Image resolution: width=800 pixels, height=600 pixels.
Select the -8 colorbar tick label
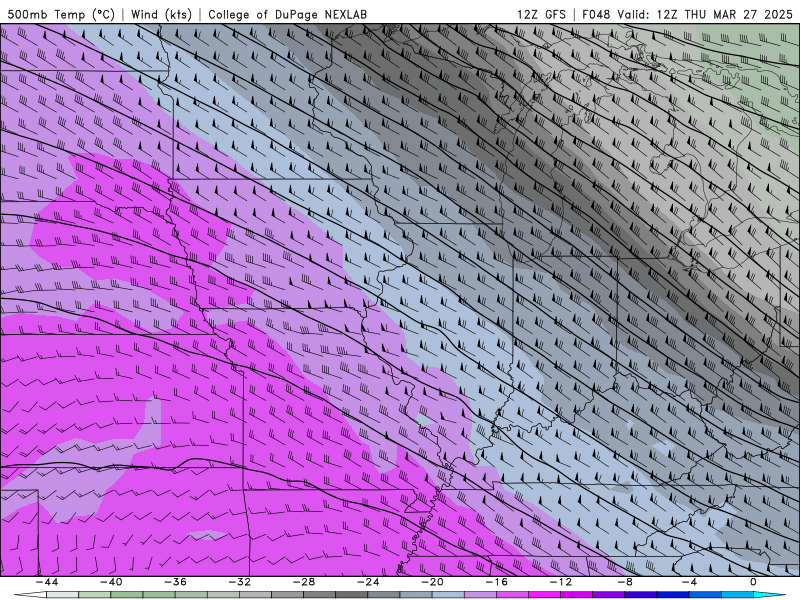click(625, 582)
